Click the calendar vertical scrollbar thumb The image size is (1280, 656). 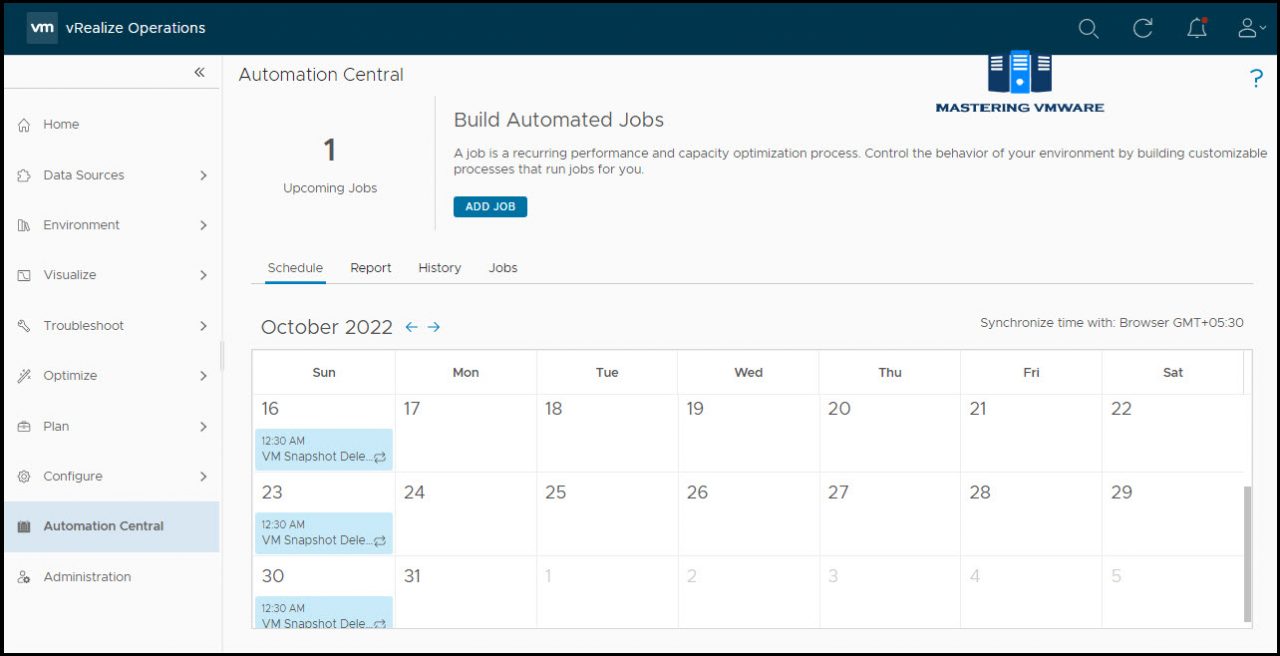[1247, 554]
